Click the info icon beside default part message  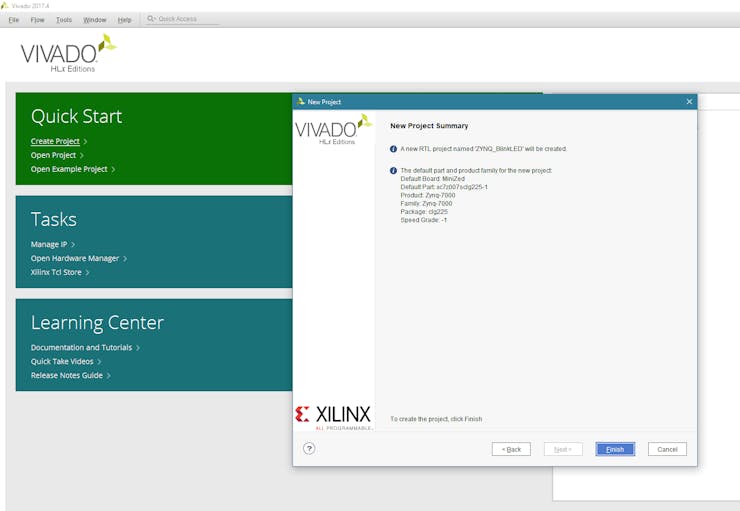393,170
